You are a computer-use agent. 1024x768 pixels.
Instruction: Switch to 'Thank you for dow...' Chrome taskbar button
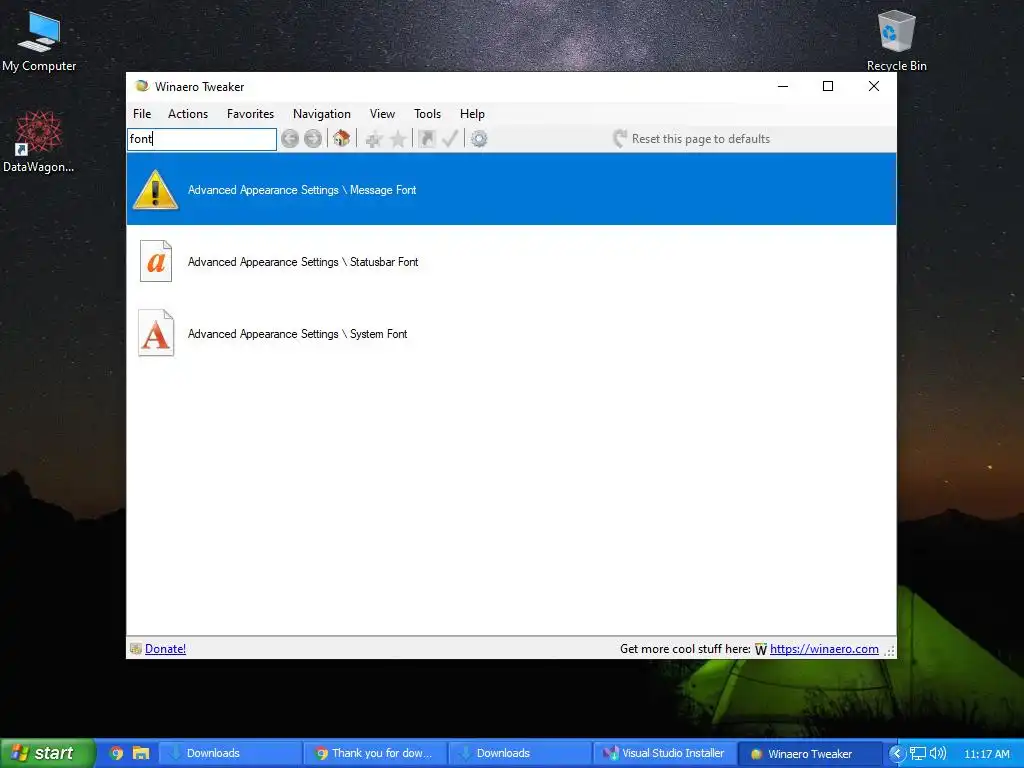point(374,753)
